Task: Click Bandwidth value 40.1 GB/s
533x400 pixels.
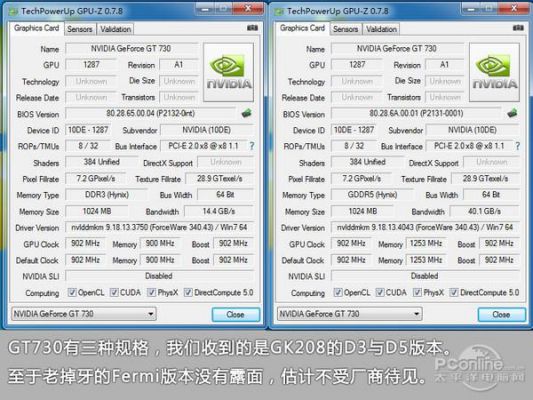Action: coord(485,211)
